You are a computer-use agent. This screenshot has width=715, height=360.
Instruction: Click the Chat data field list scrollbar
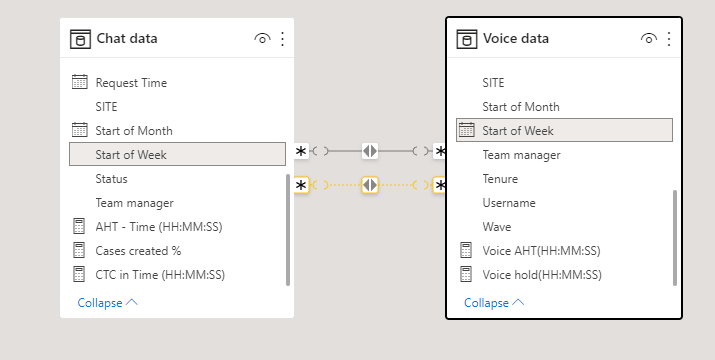(x=288, y=230)
